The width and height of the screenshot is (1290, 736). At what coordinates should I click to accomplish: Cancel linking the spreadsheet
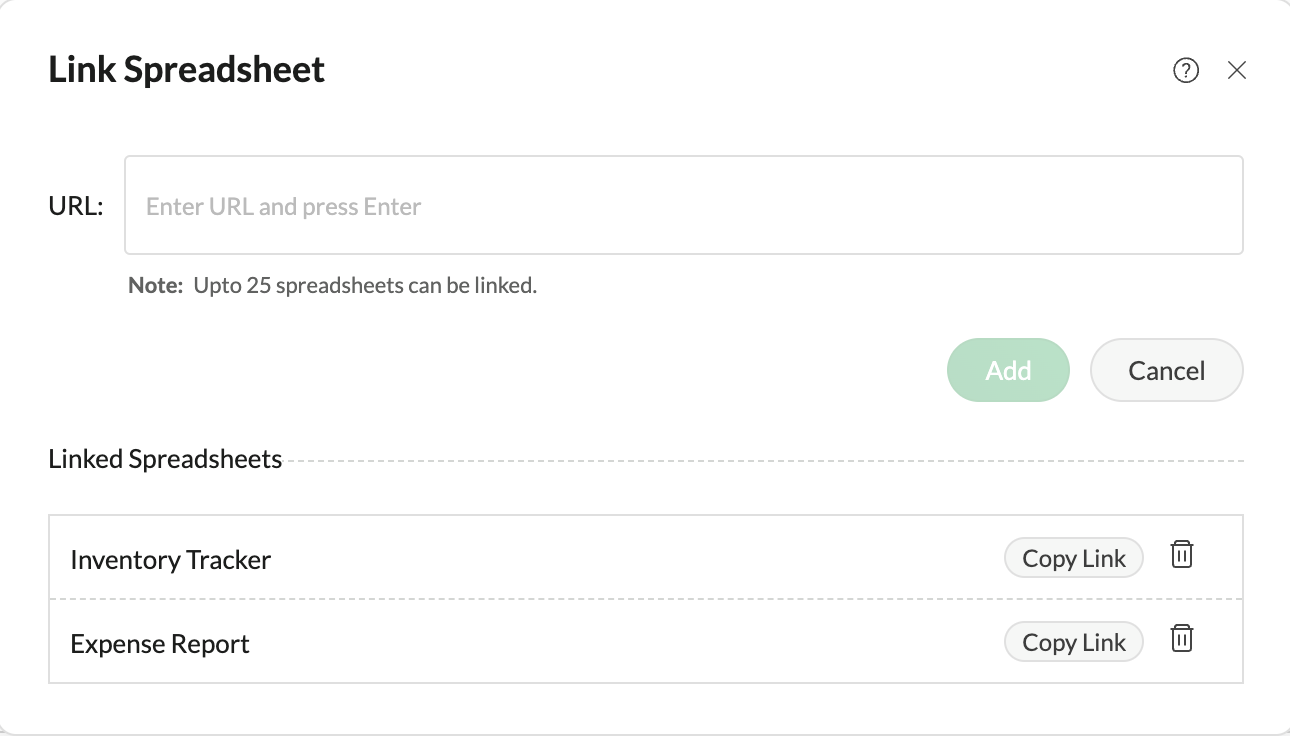pyautogui.click(x=1166, y=370)
